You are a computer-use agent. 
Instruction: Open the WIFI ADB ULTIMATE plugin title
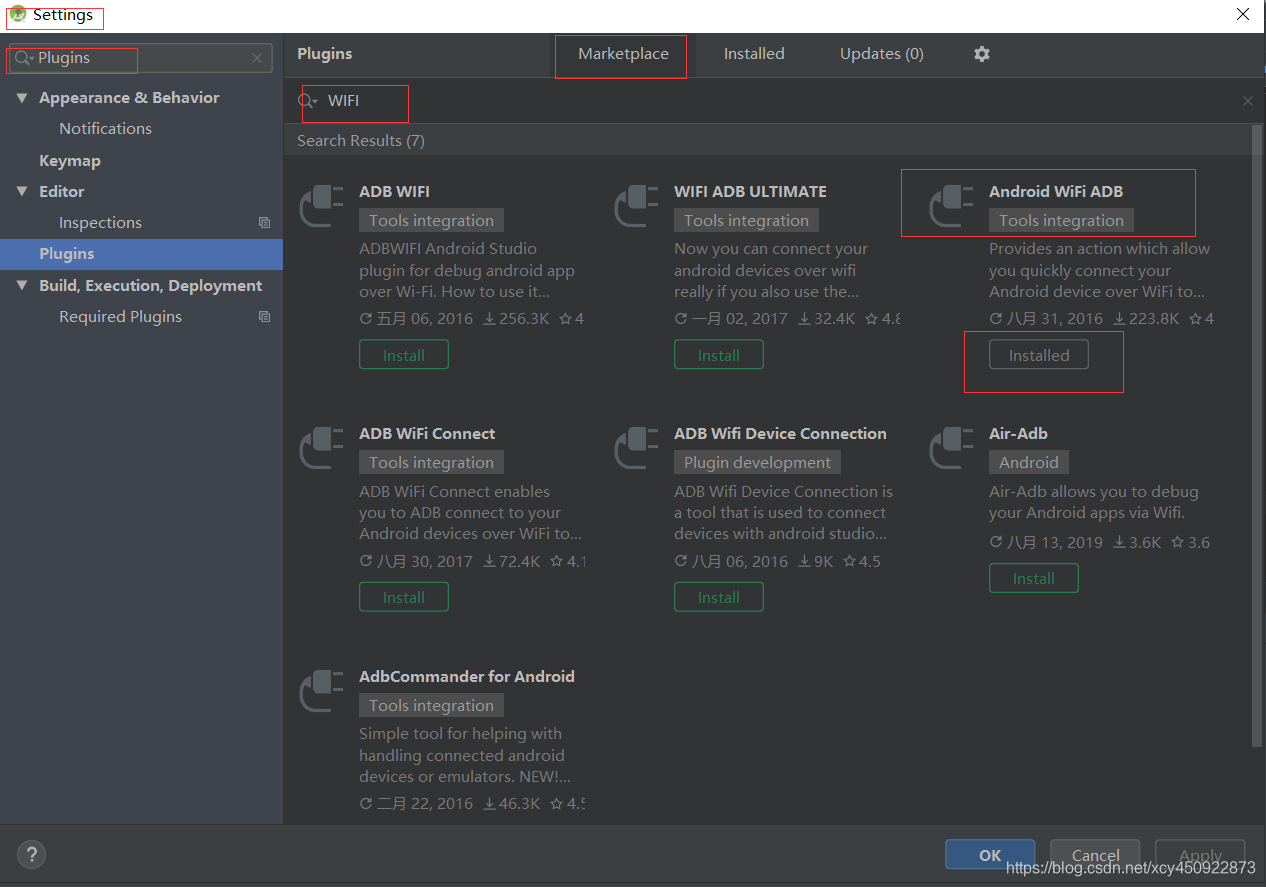(x=750, y=192)
